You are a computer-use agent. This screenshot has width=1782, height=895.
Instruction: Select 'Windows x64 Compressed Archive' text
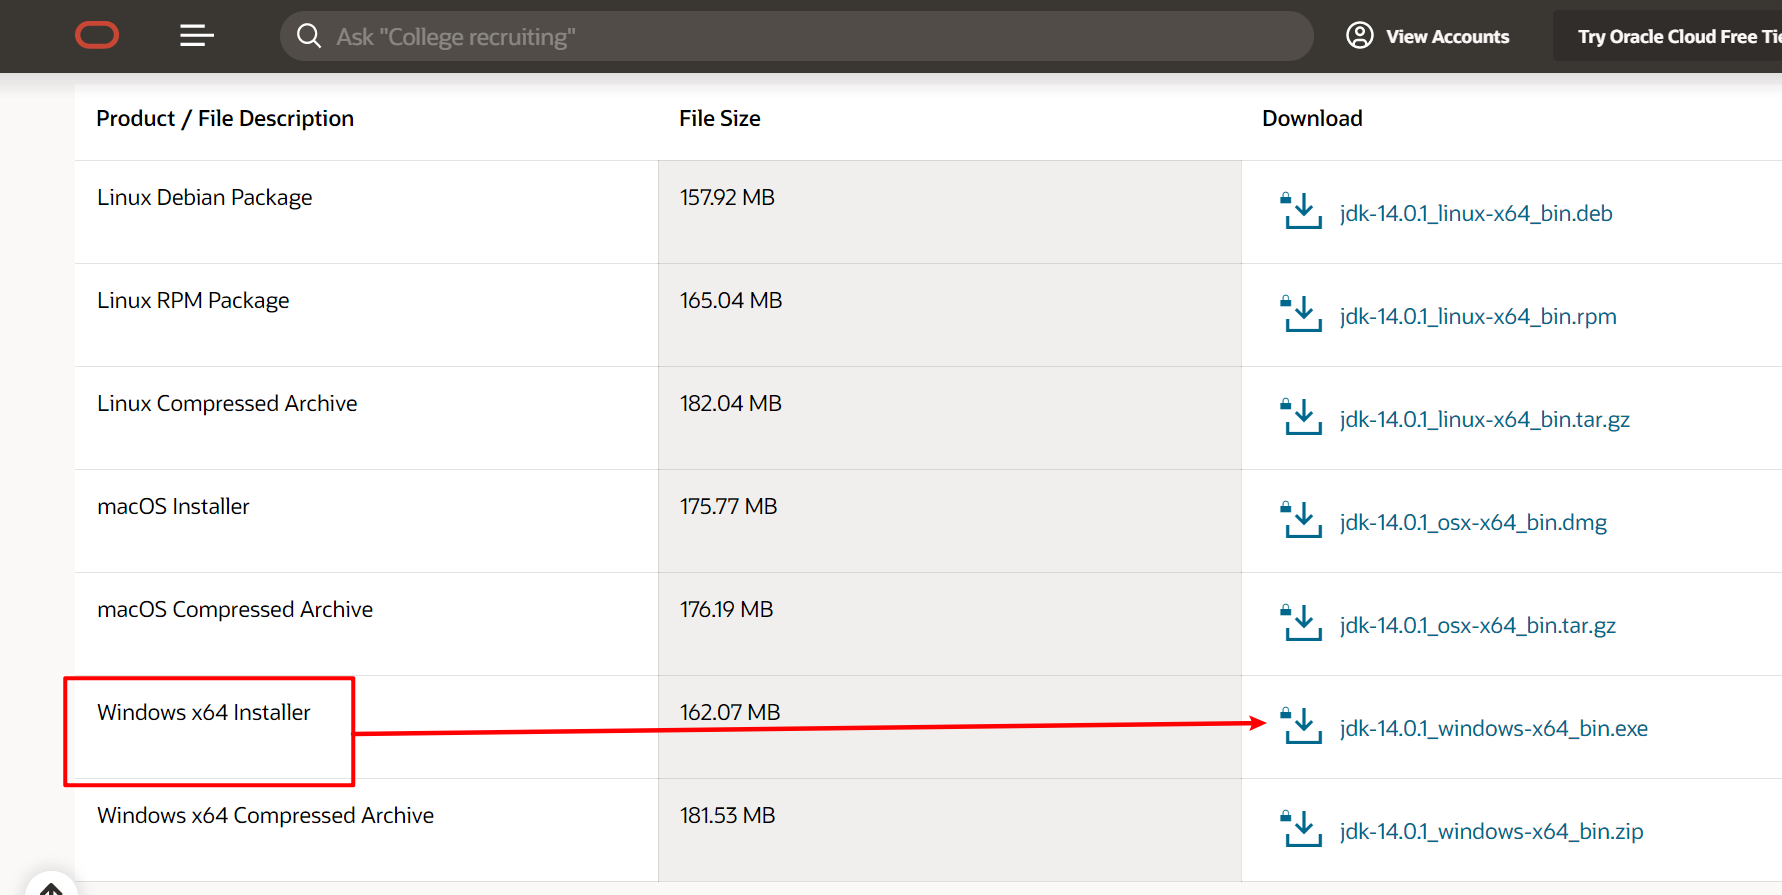[265, 815]
